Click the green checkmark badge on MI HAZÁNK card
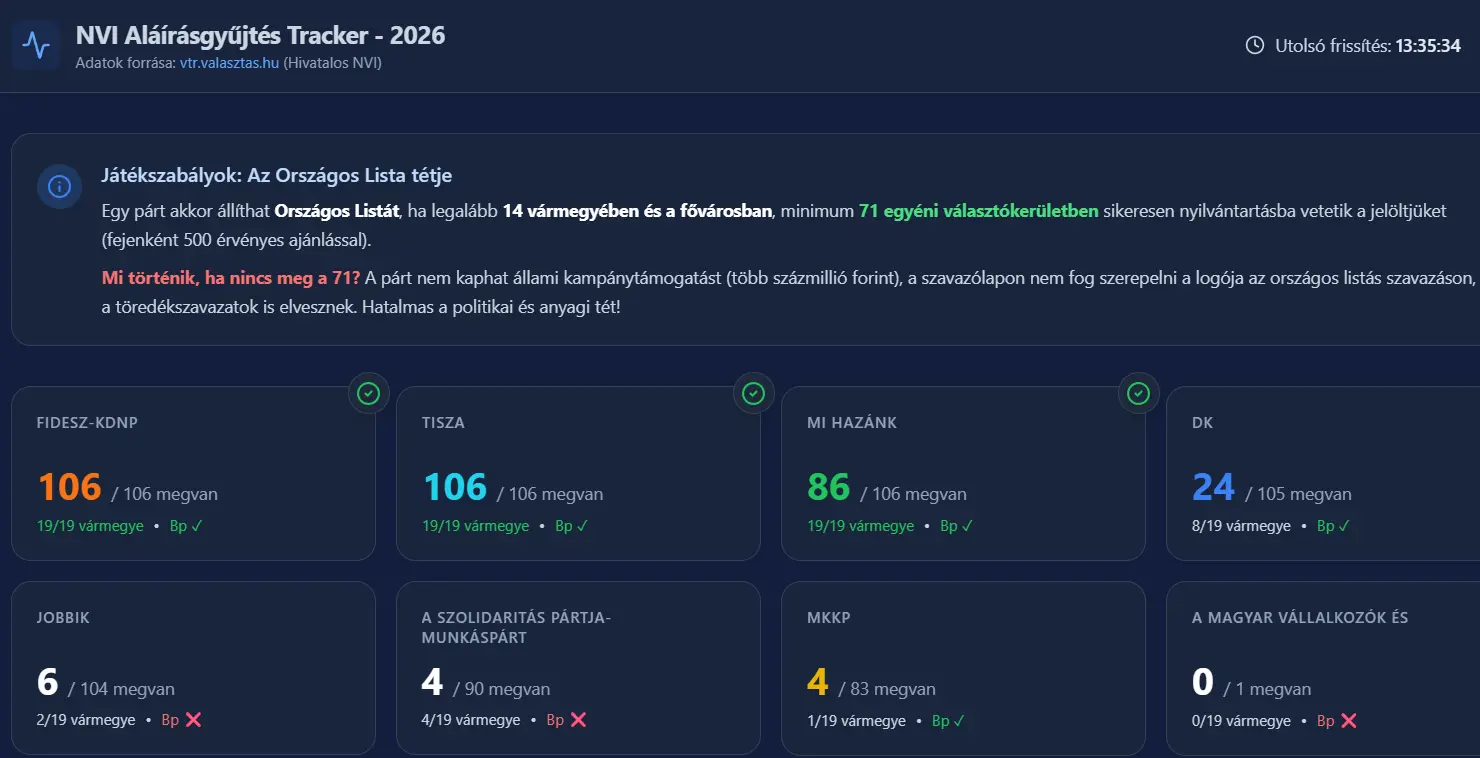 [1138, 394]
